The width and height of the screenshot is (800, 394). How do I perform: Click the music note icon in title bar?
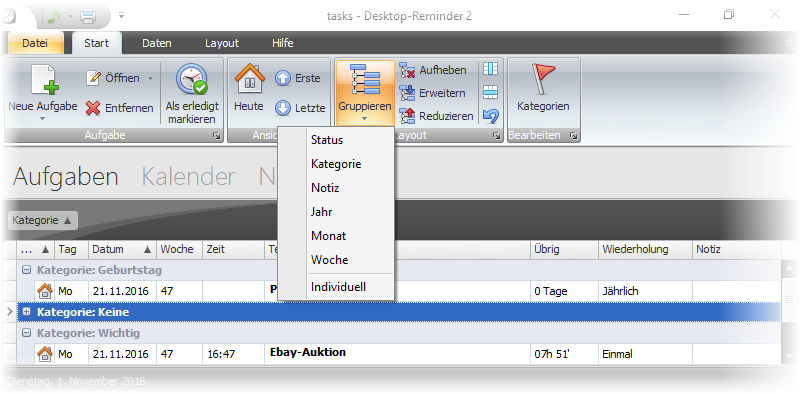(x=54, y=16)
